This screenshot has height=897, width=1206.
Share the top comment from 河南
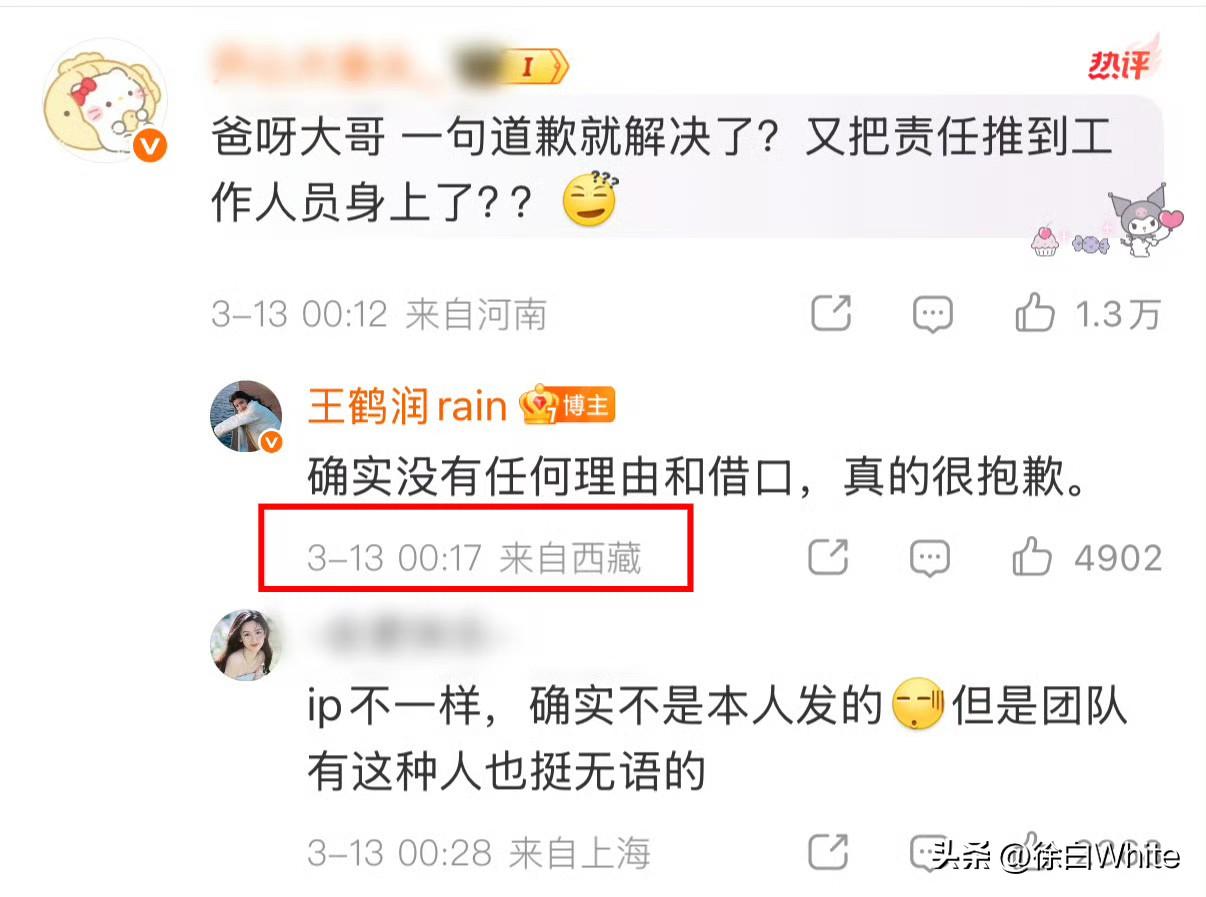831,314
